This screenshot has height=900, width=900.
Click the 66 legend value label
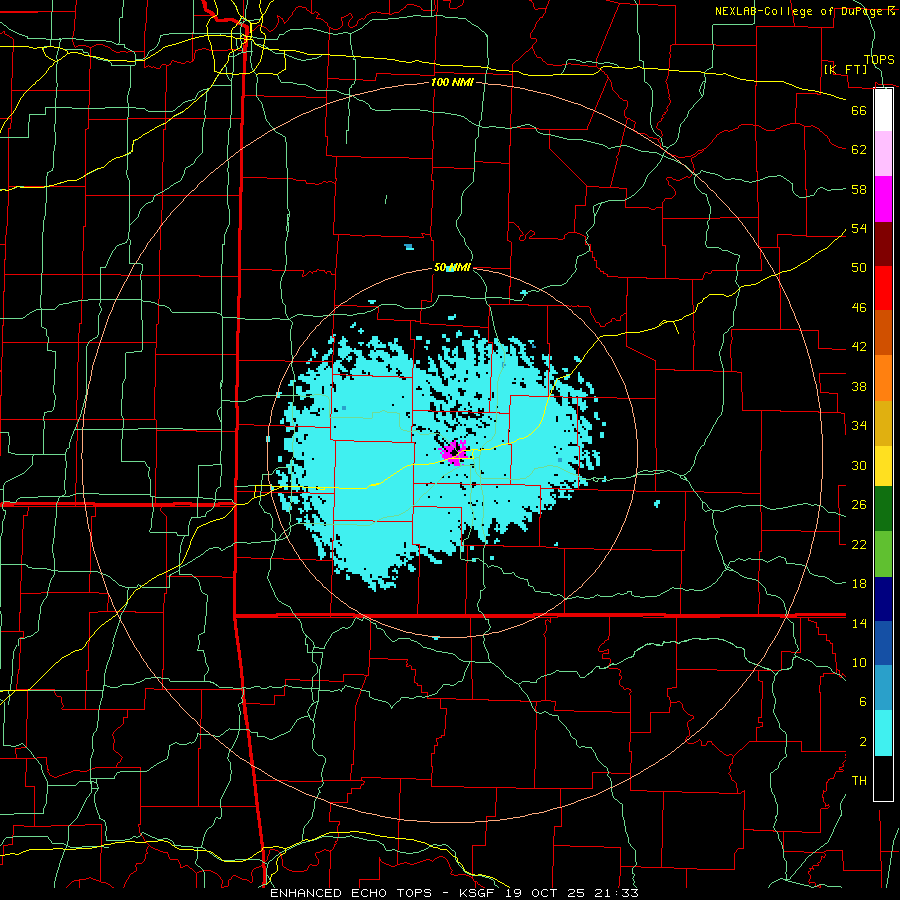click(859, 110)
